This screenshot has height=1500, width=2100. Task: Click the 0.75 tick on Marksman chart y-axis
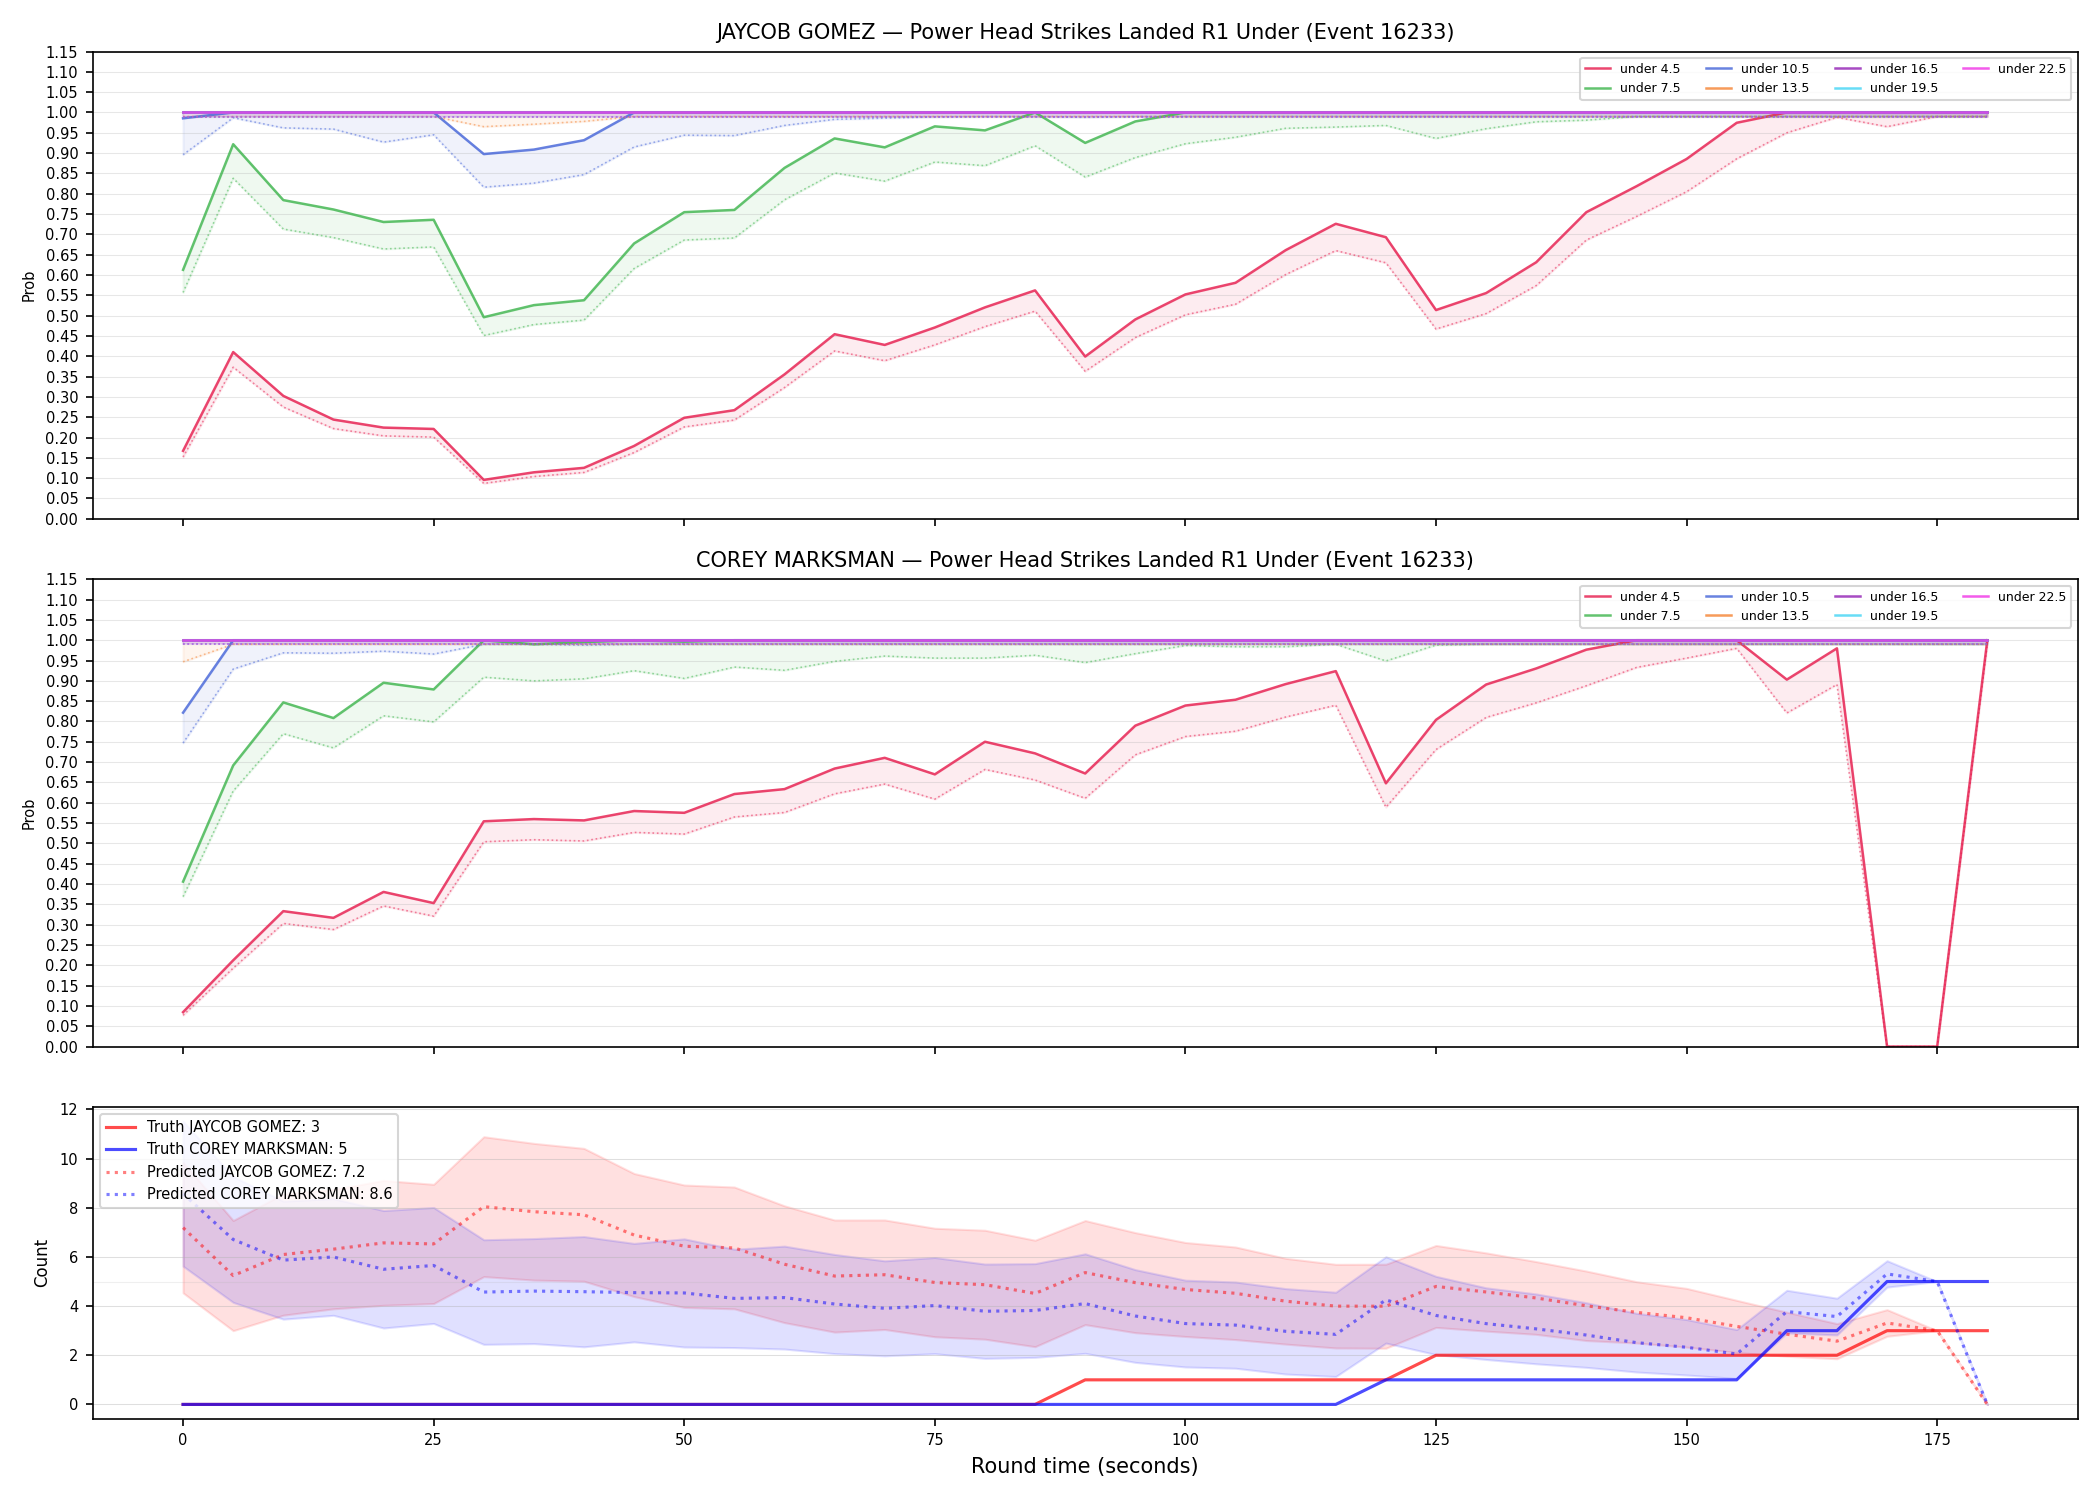(x=62, y=742)
